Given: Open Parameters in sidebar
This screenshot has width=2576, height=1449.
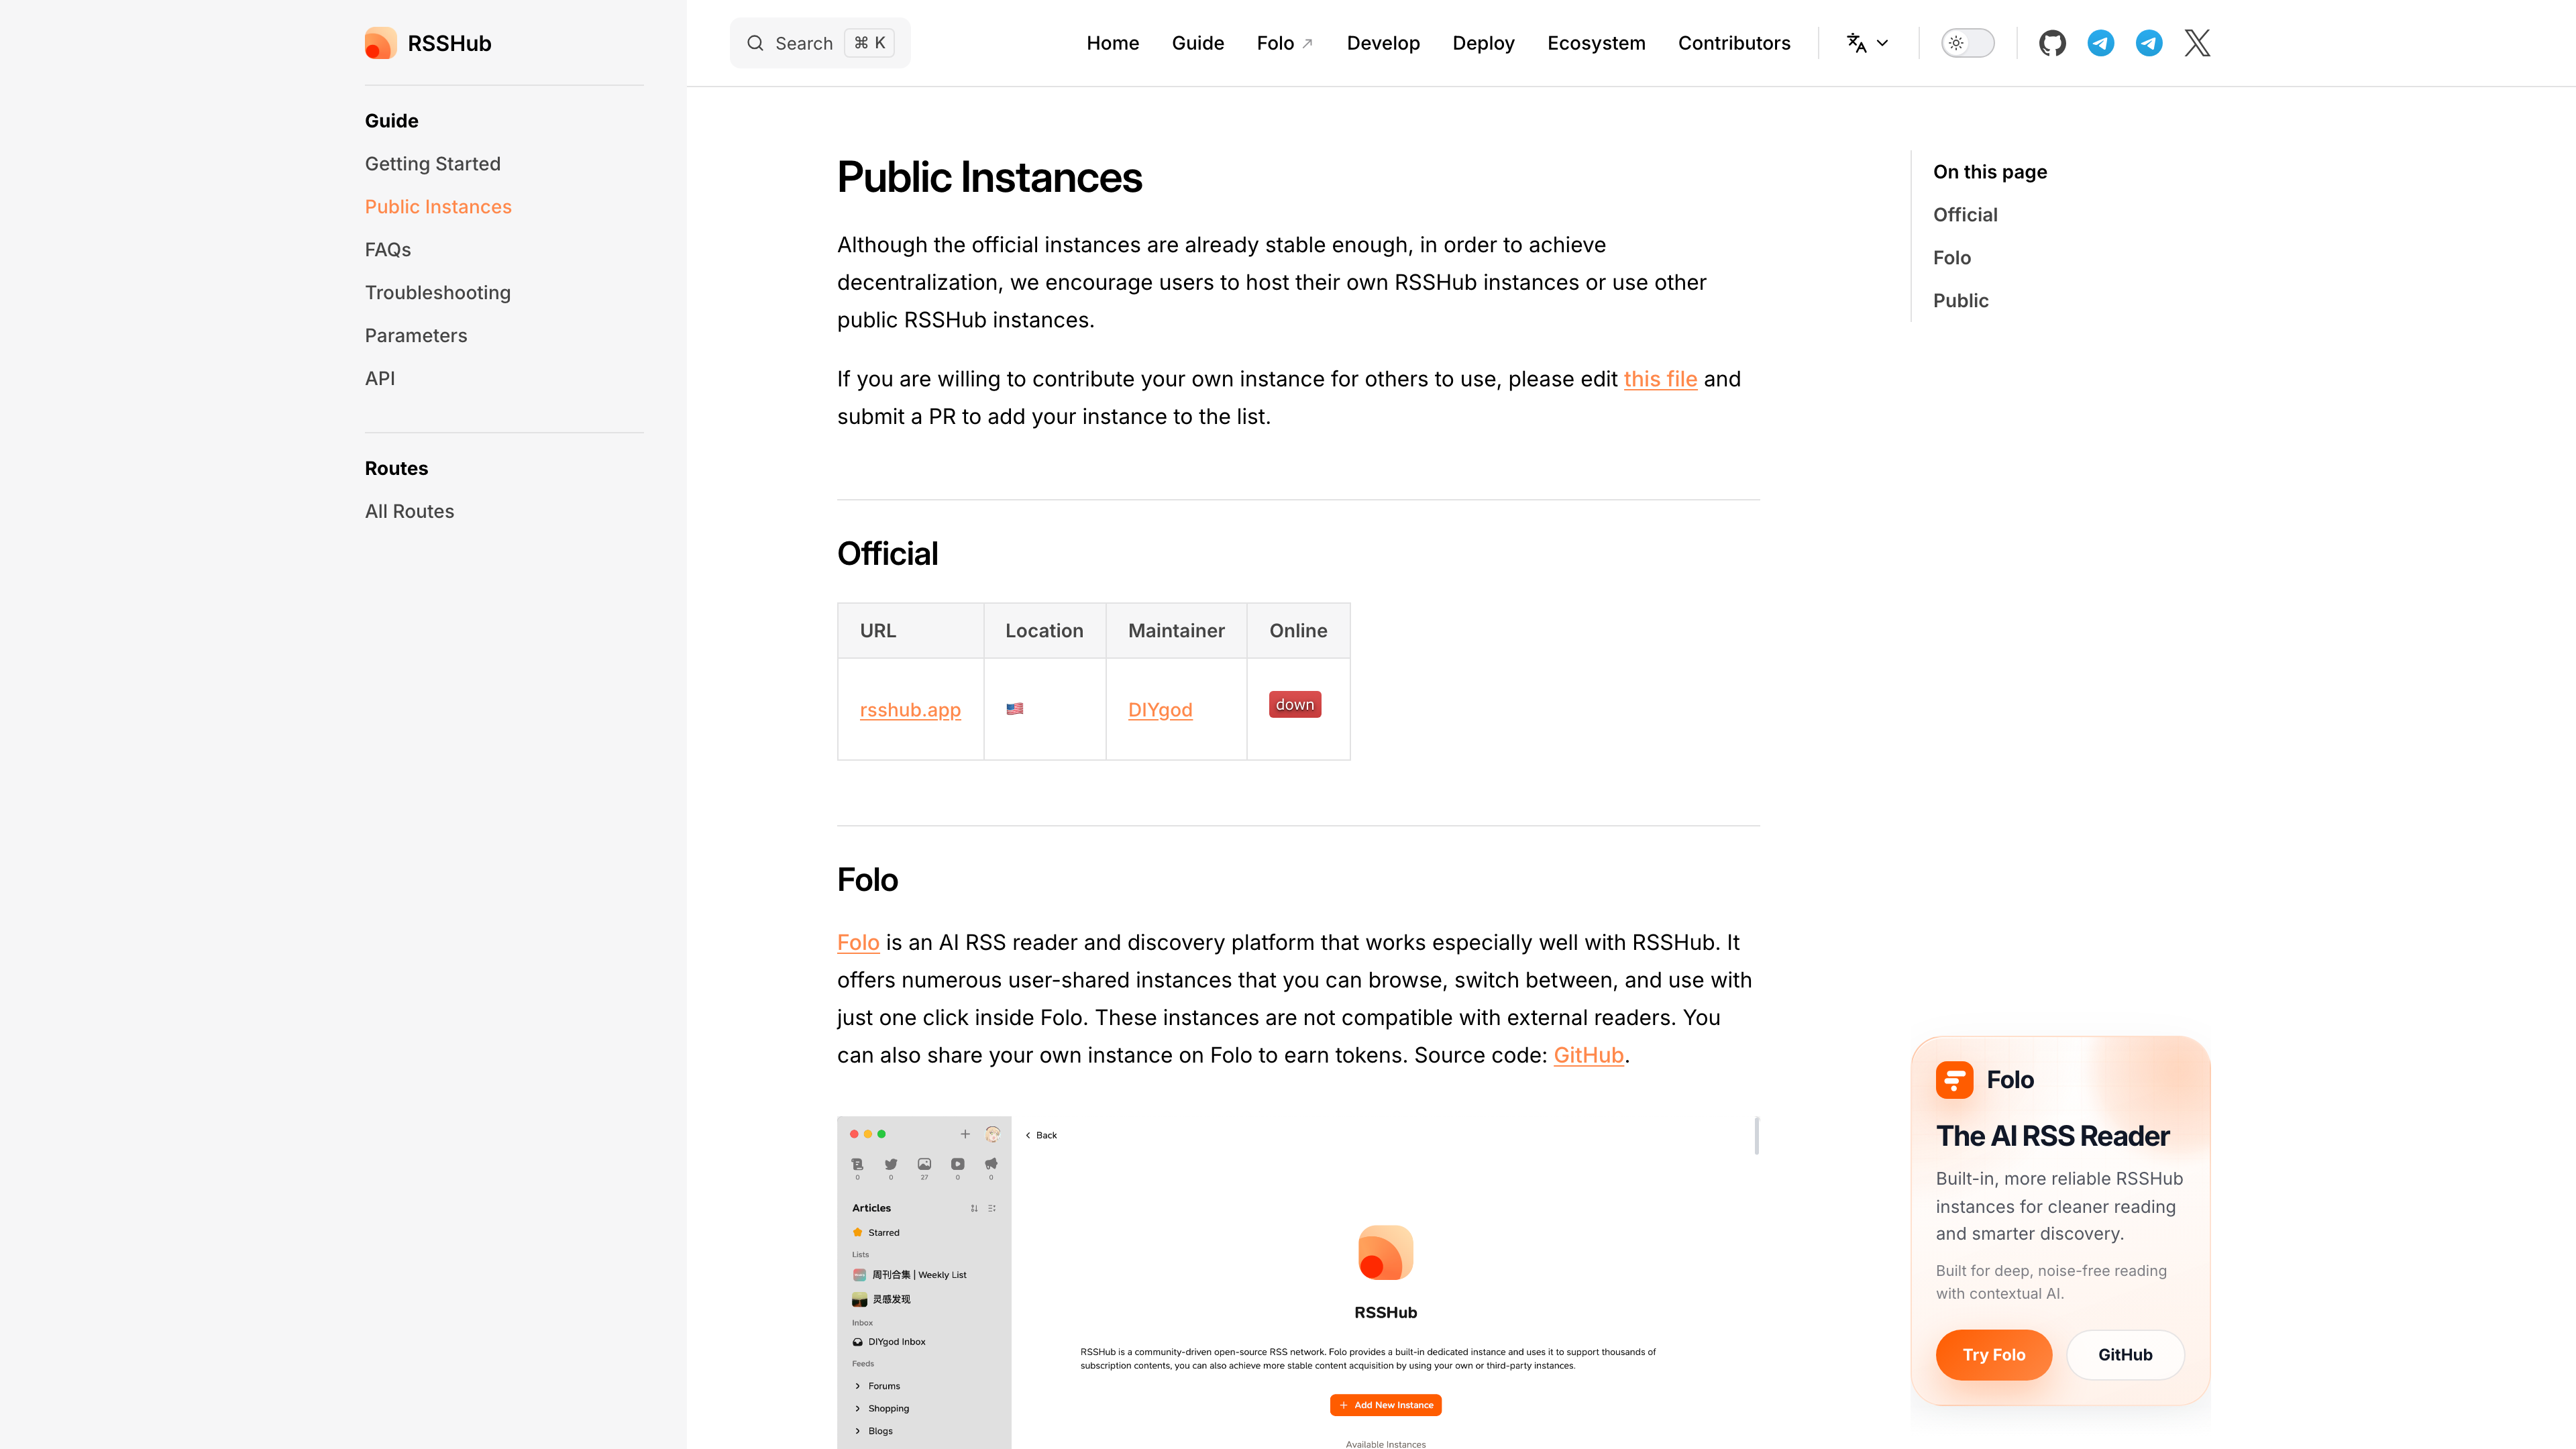Looking at the screenshot, I should point(416,336).
